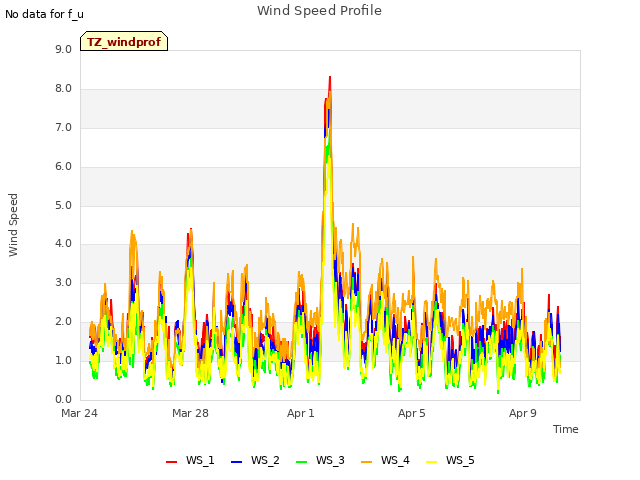Click the red WS_1 legend swatch
640x480 pixels.
click(171, 462)
